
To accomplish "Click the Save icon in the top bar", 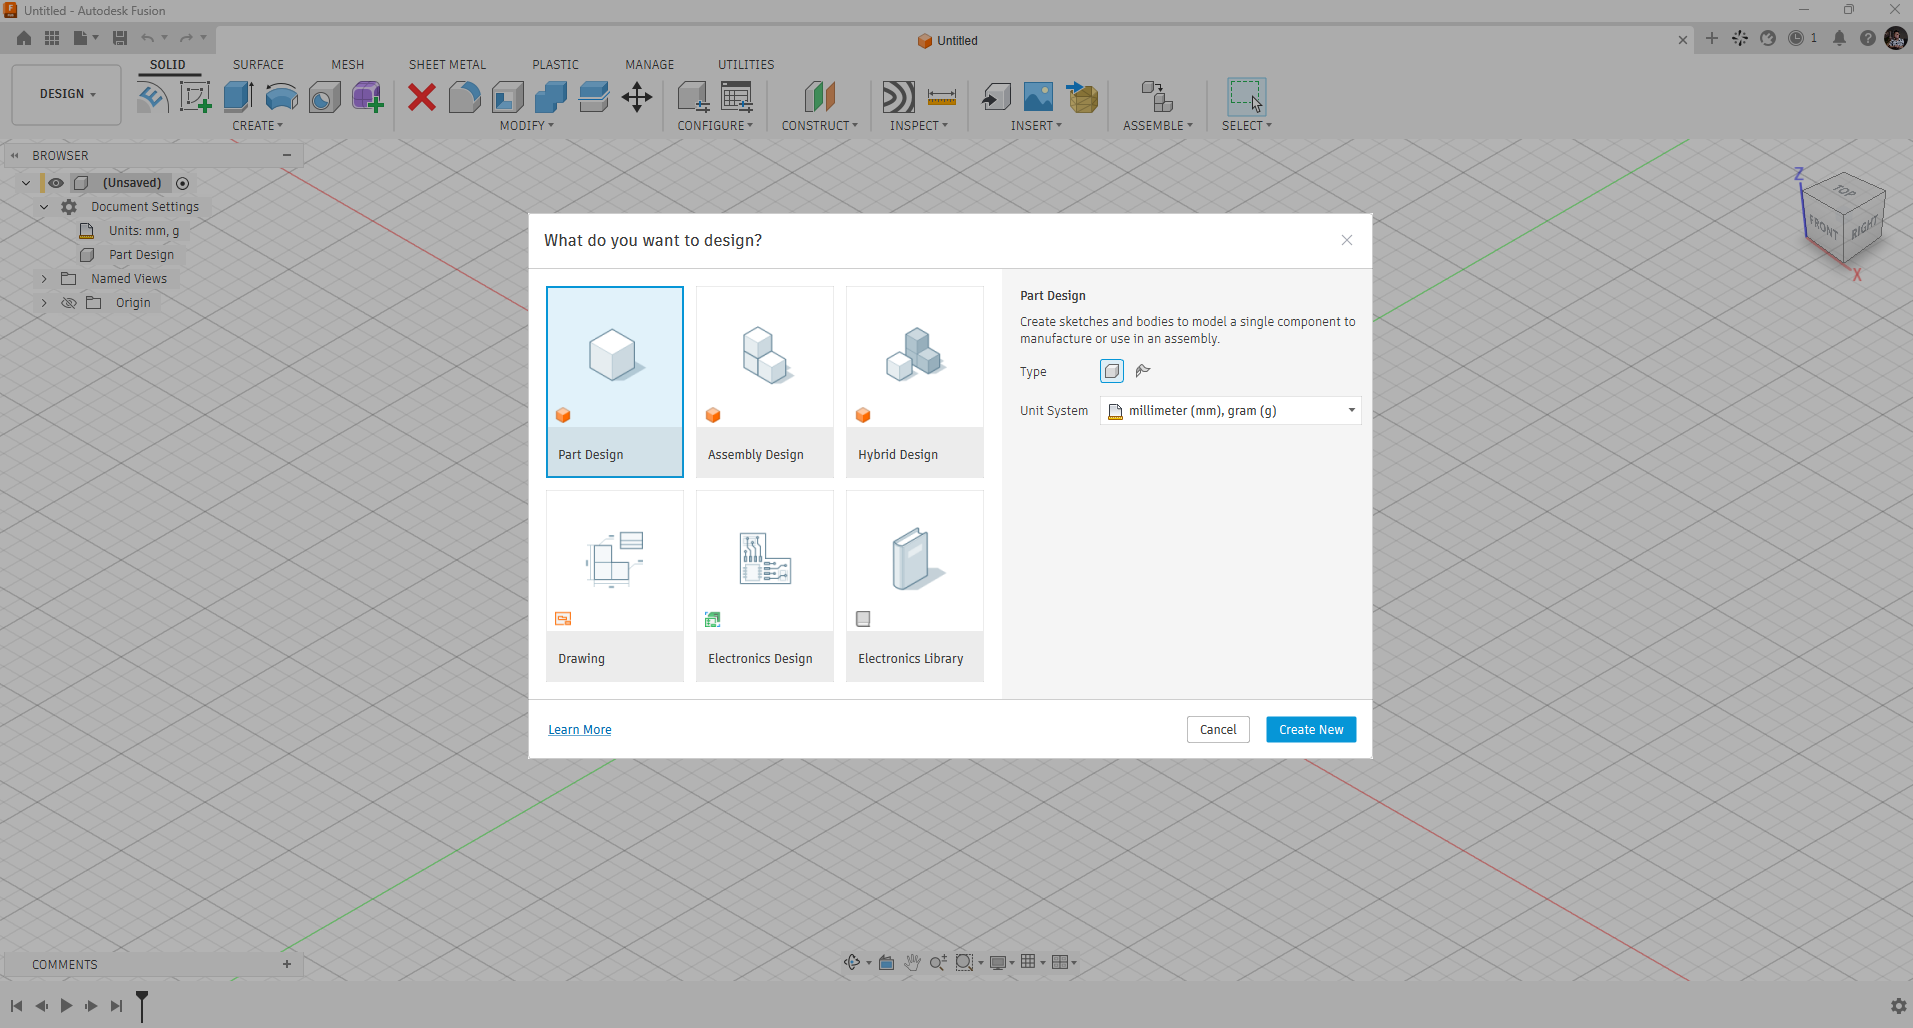I will pyautogui.click(x=120, y=38).
